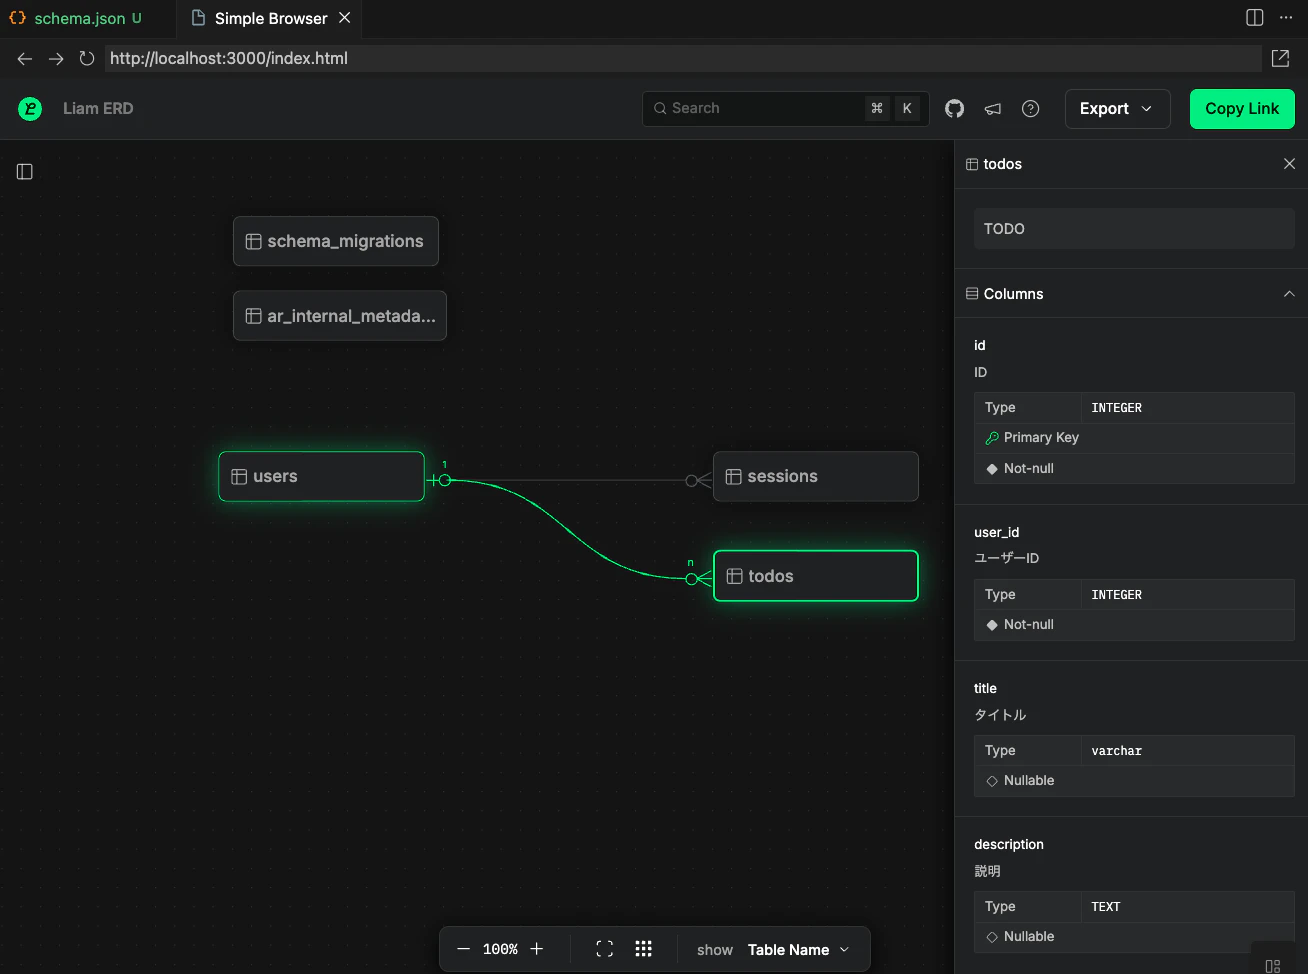
Task: Click the browser back arrow
Action: [25, 59]
